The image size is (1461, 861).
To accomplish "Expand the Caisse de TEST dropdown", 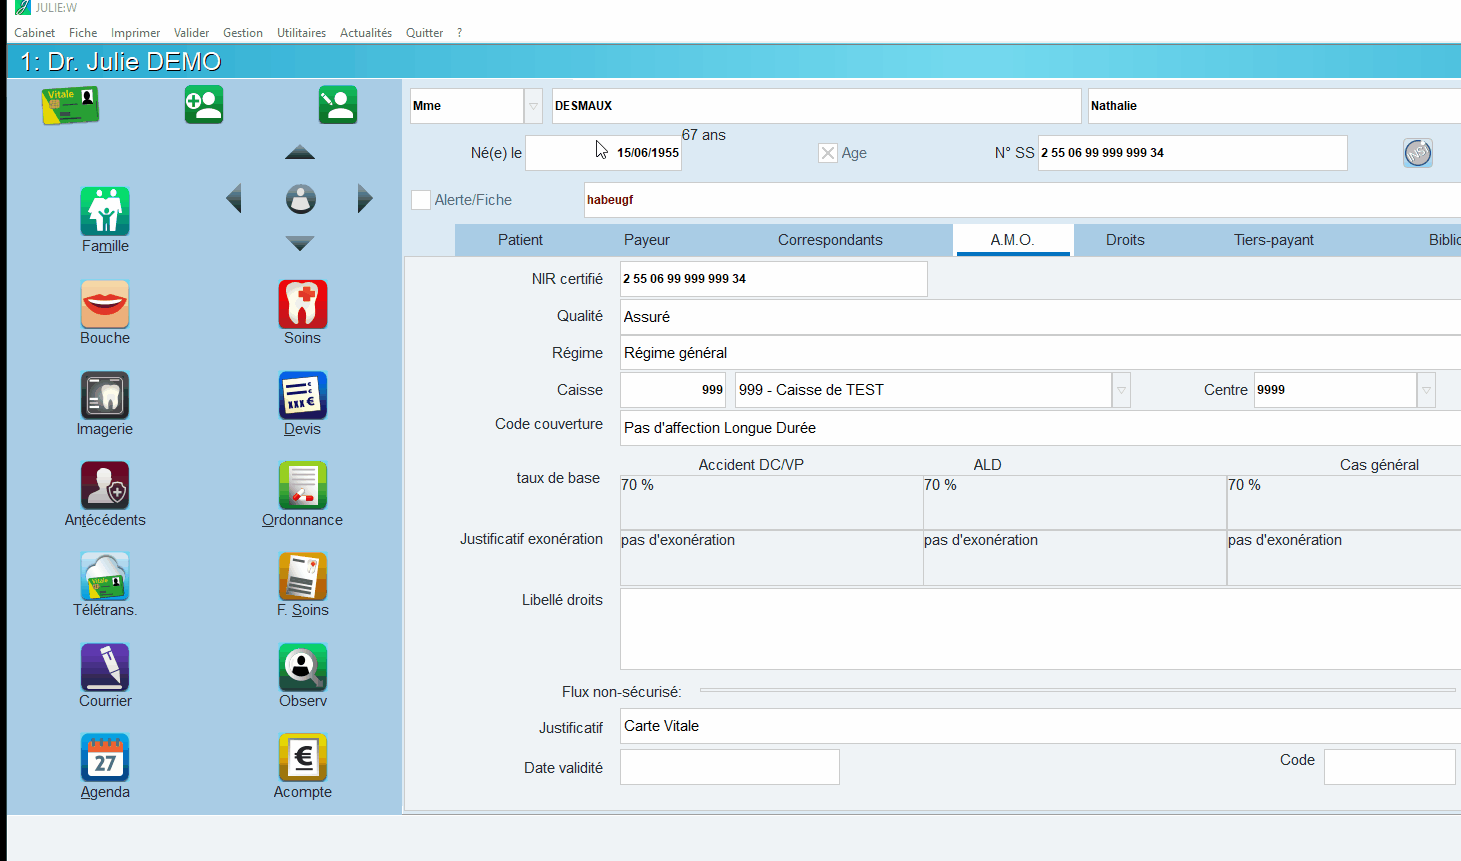I will pyautogui.click(x=1122, y=390).
